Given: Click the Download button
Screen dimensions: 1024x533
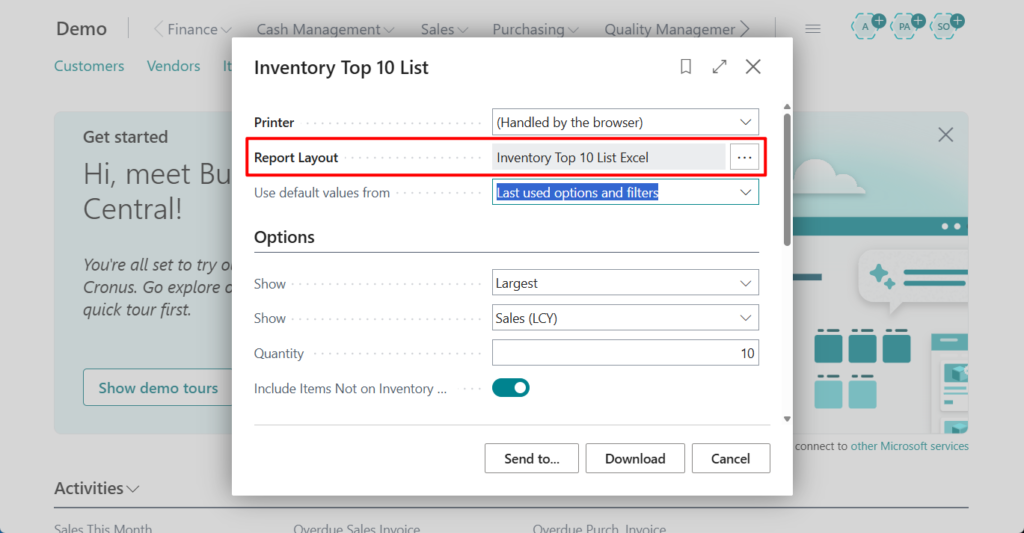Looking at the screenshot, I should (635, 458).
